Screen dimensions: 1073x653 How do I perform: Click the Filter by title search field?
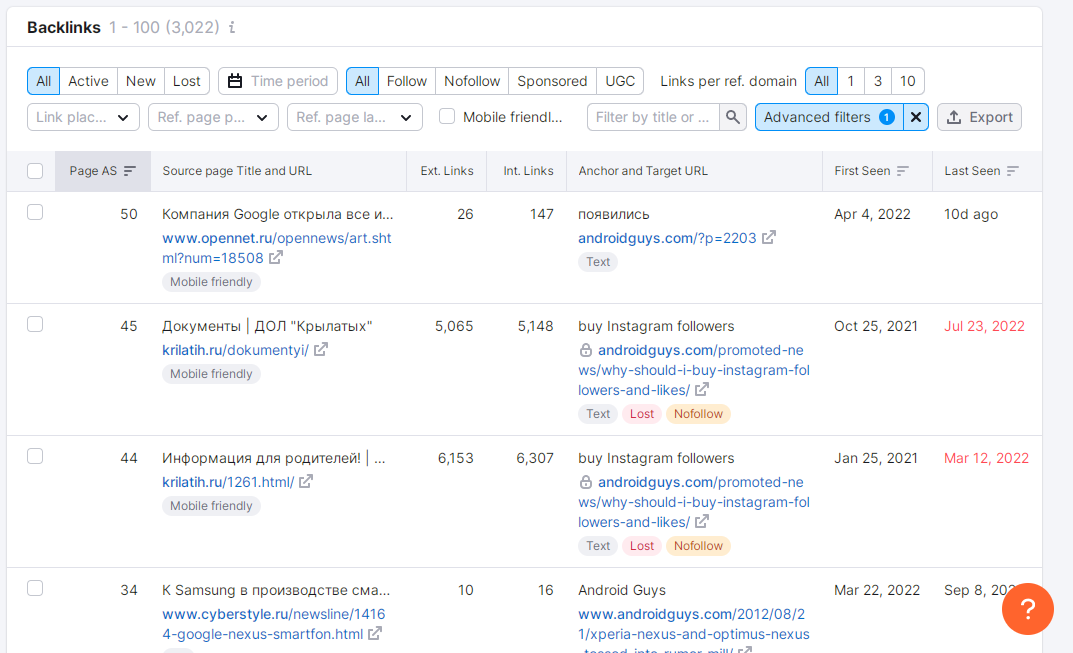point(653,117)
